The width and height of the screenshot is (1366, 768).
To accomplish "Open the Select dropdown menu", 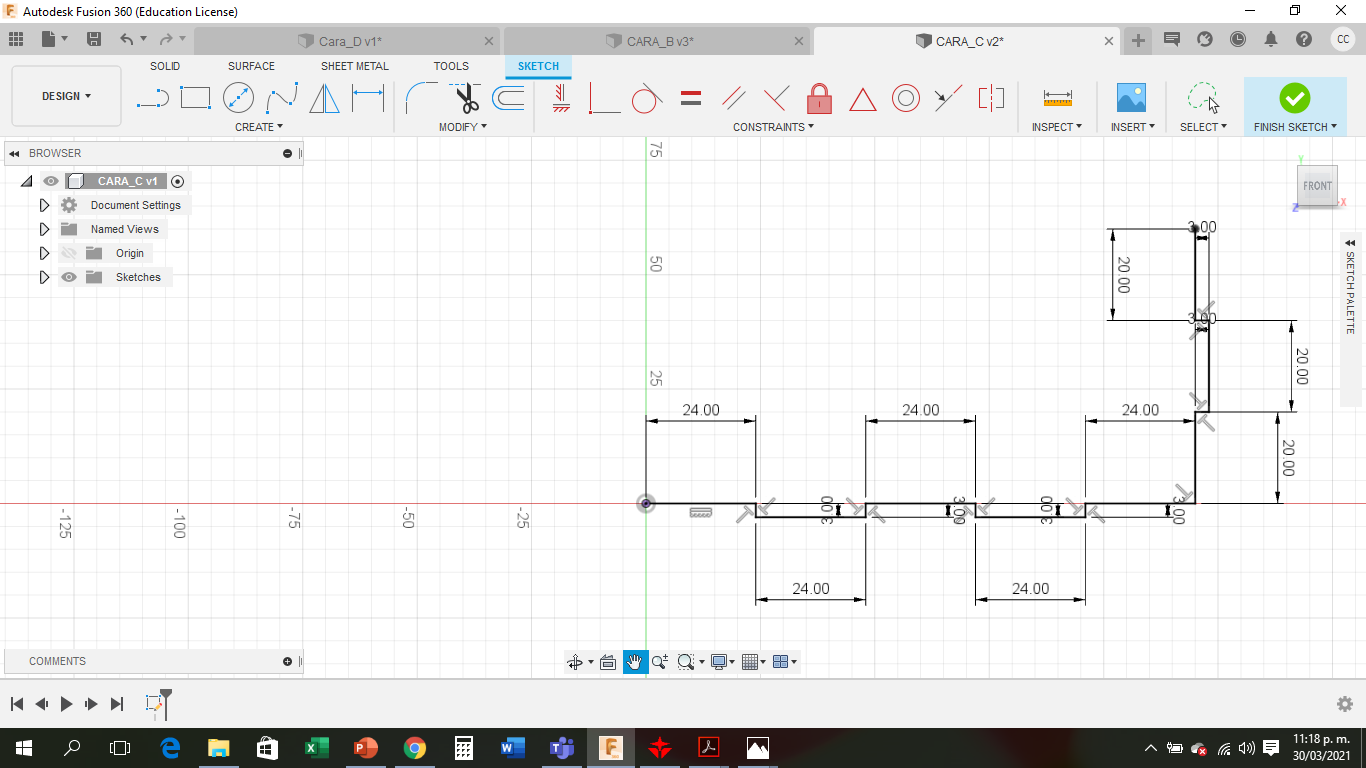I will [1203, 127].
